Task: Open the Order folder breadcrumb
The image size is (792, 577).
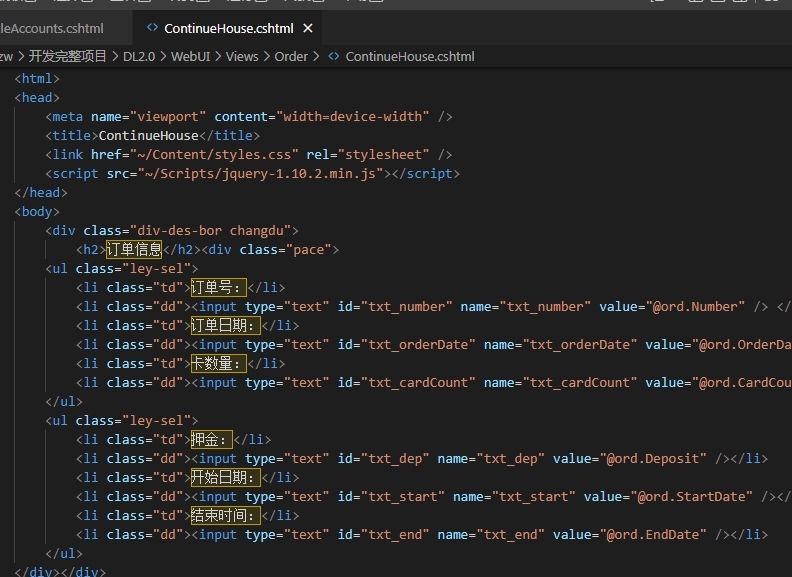Action: point(291,57)
